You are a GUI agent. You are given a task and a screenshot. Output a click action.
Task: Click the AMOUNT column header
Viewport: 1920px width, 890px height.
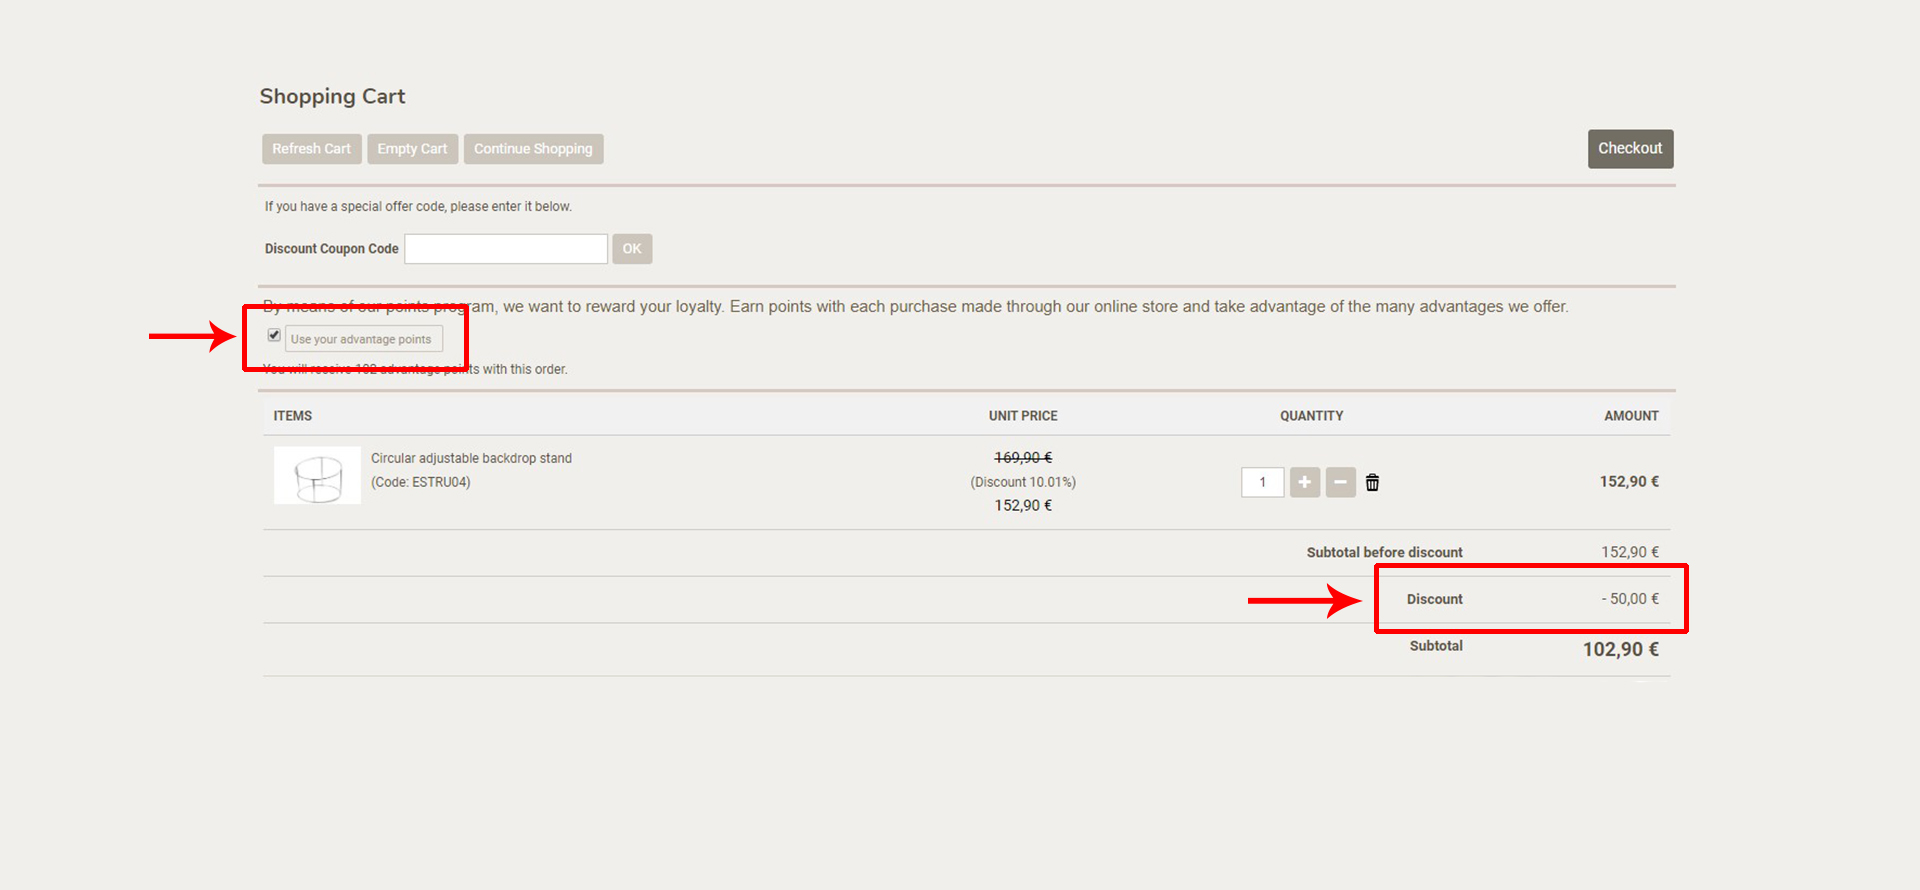click(1631, 416)
